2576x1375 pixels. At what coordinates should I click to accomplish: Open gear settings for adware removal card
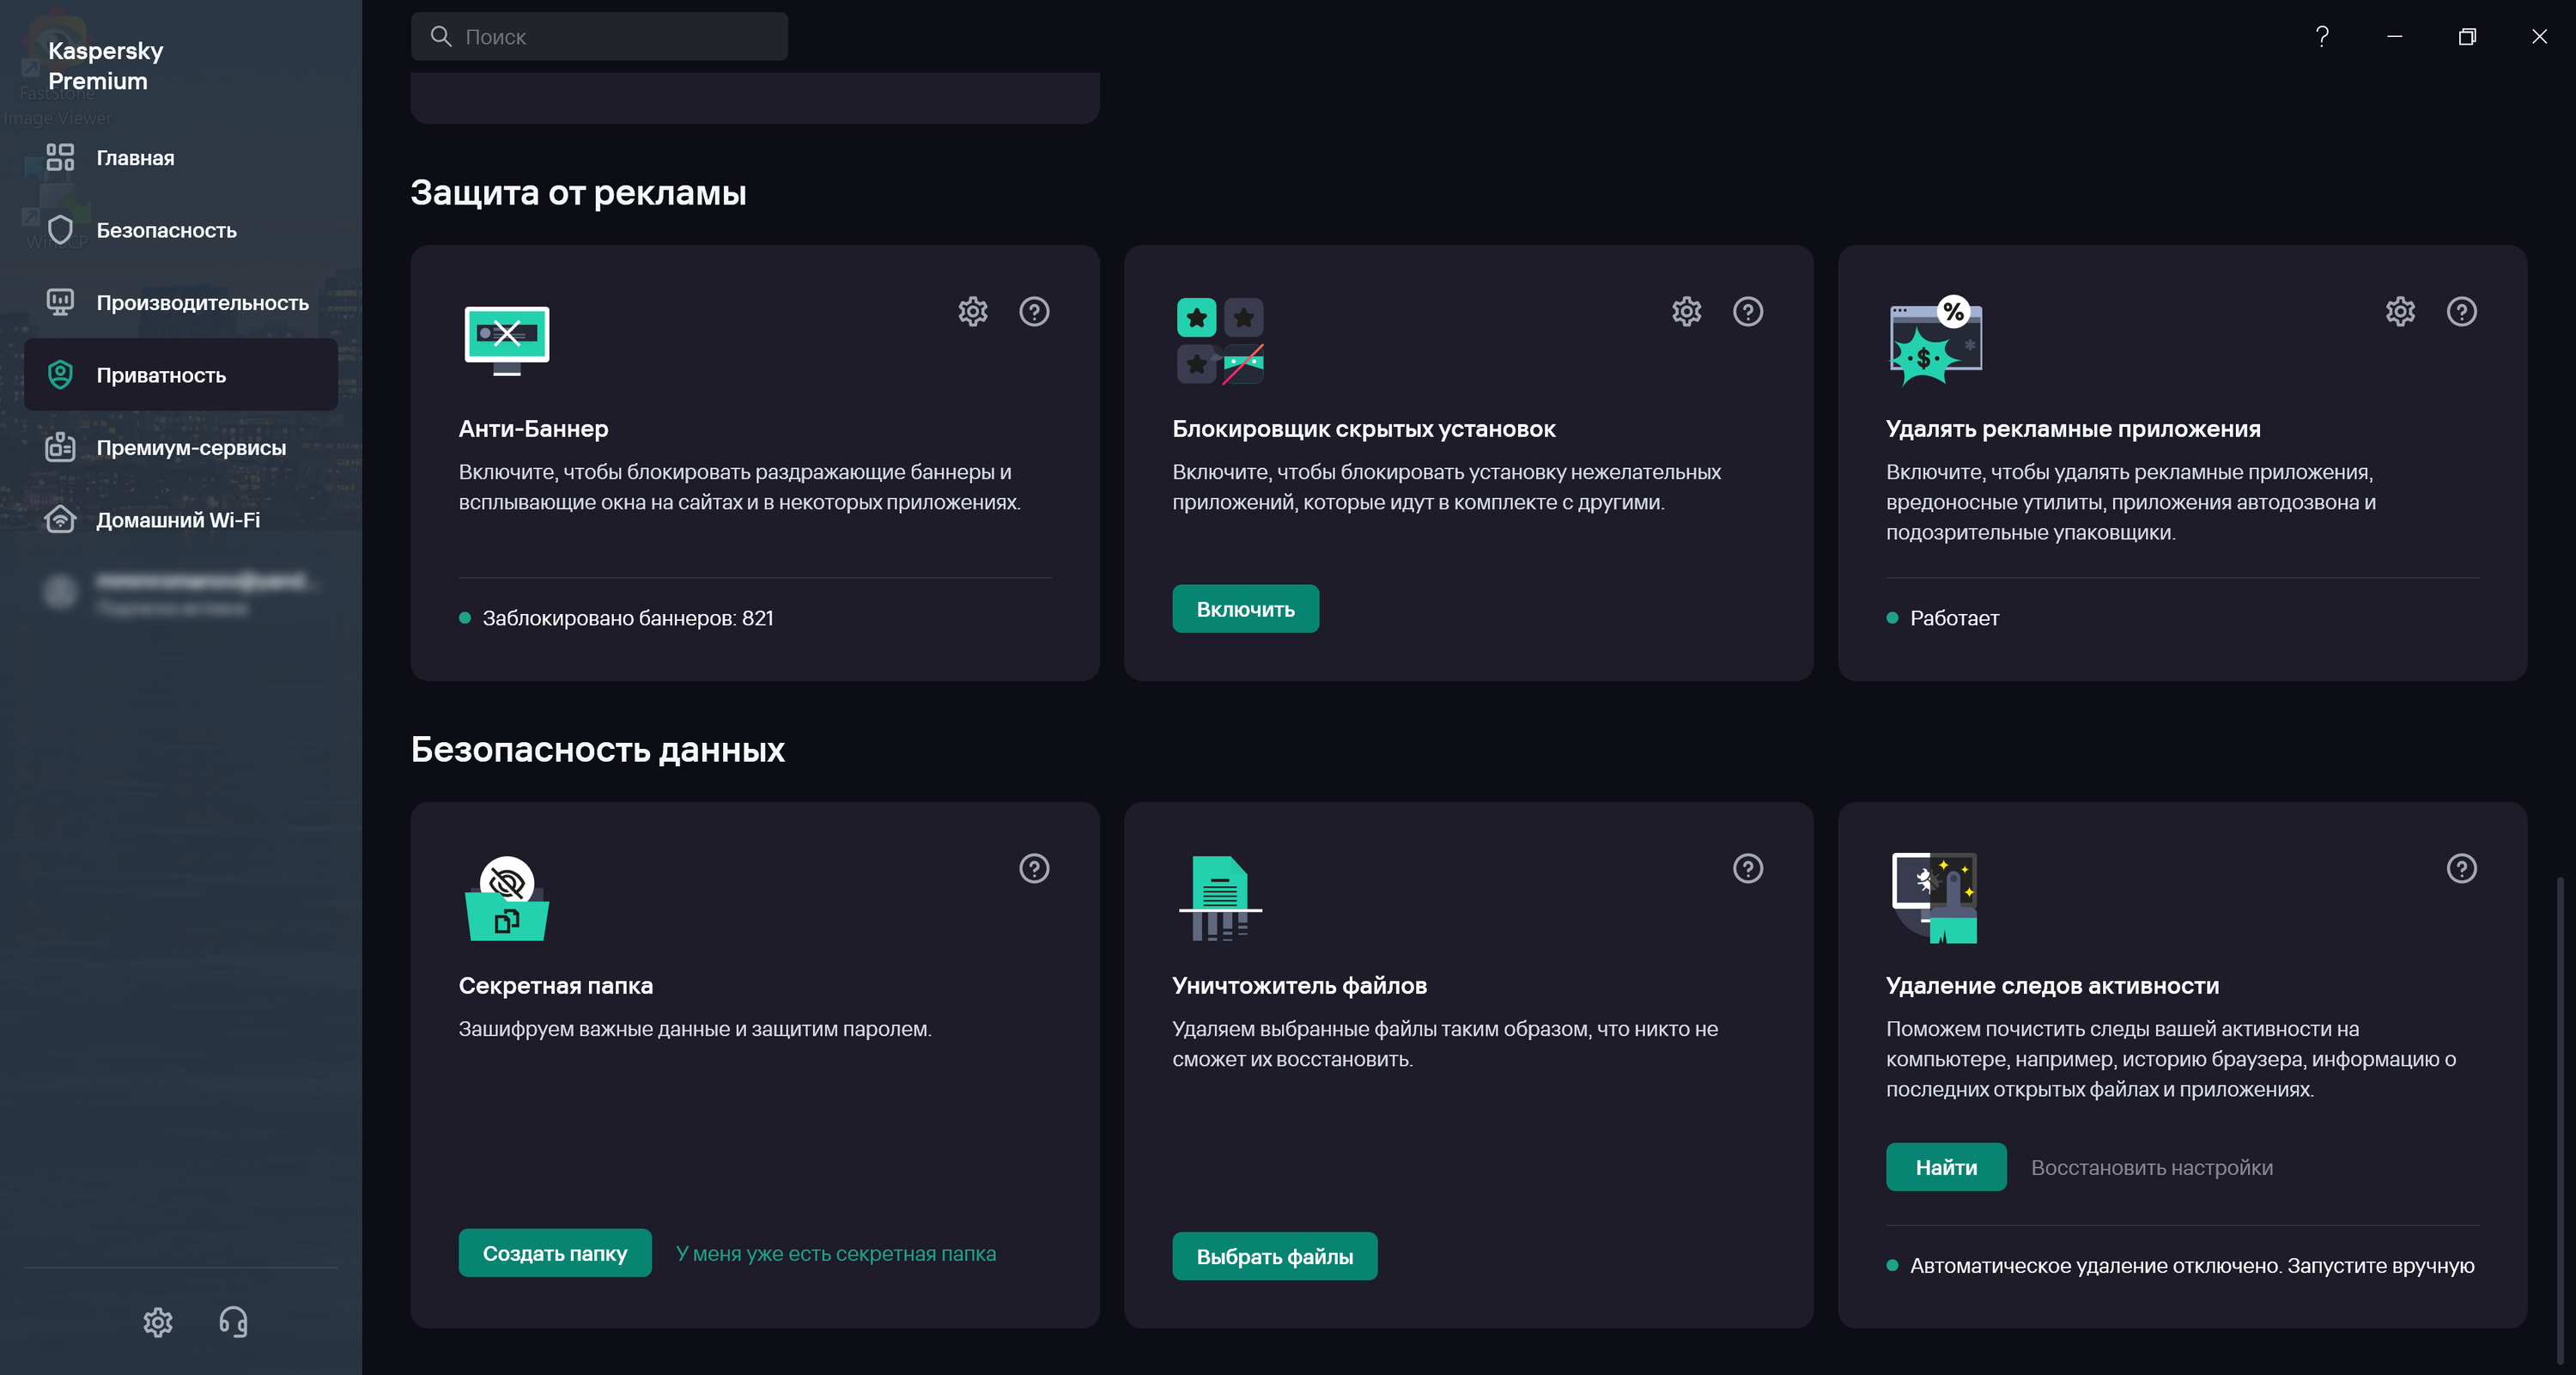pyautogui.click(x=2400, y=312)
